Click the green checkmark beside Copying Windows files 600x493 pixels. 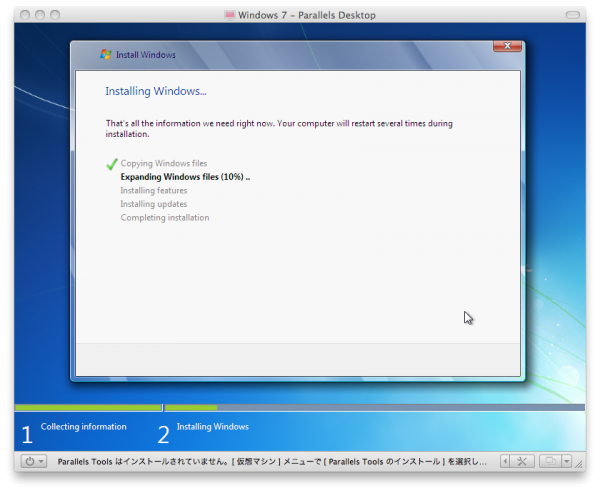[x=111, y=164]
